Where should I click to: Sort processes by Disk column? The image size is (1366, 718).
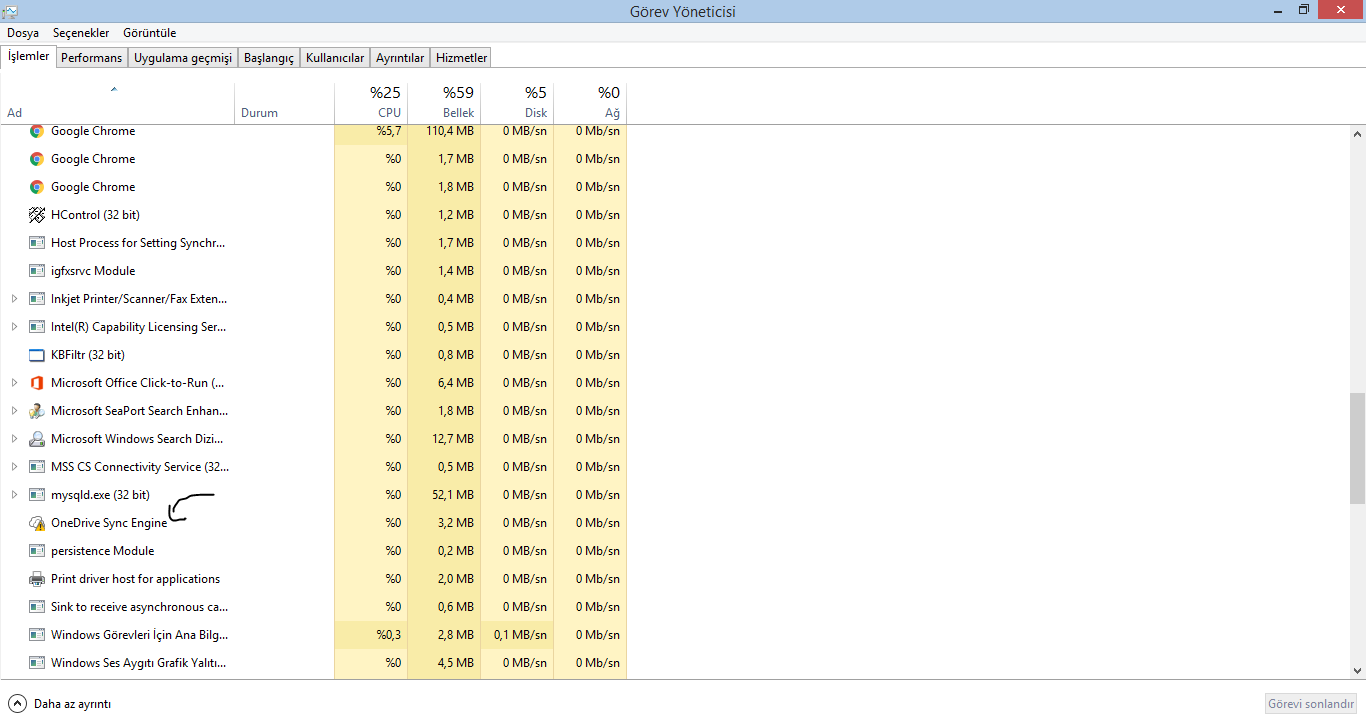coord(517,102)
